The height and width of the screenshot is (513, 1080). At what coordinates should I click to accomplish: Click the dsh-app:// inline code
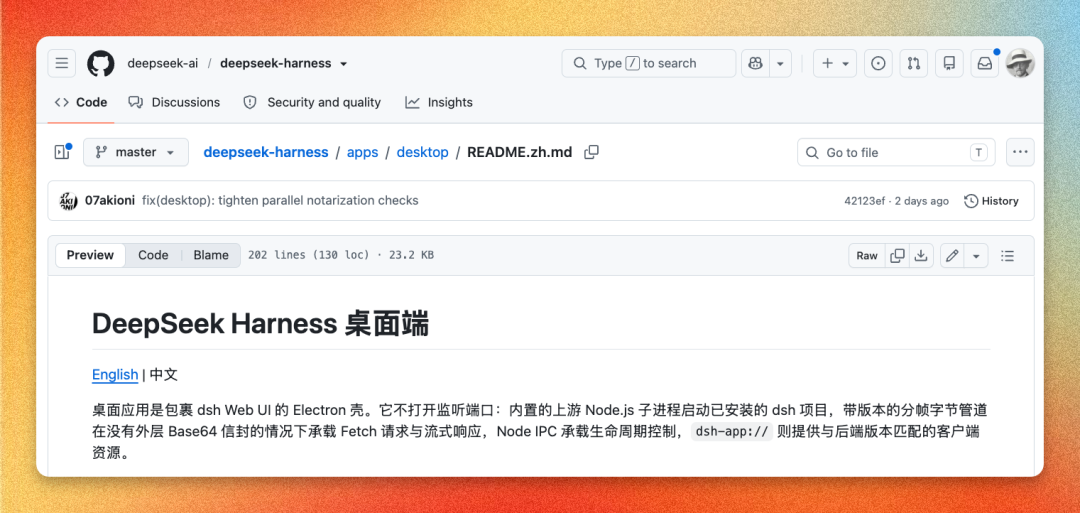point(731,432)
